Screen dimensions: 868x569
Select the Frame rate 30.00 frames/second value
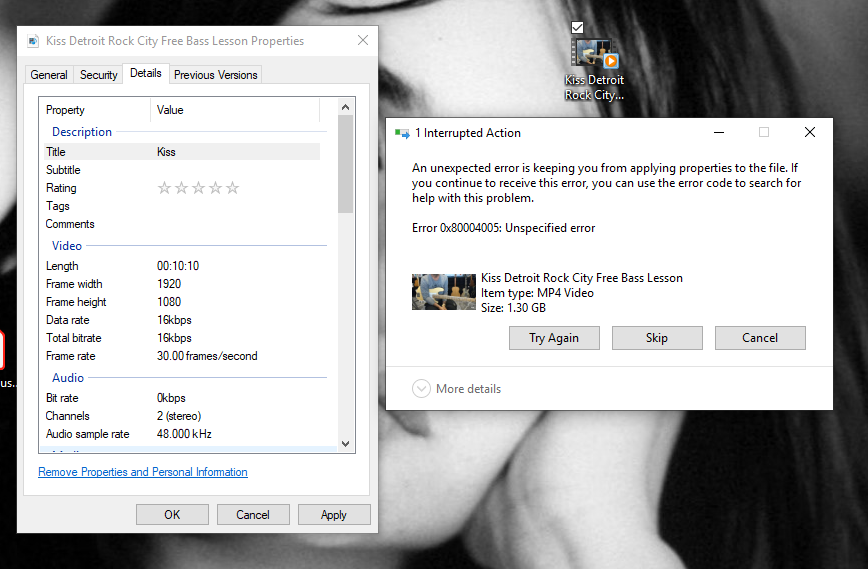pyautogui.click(x=207, y=356)
